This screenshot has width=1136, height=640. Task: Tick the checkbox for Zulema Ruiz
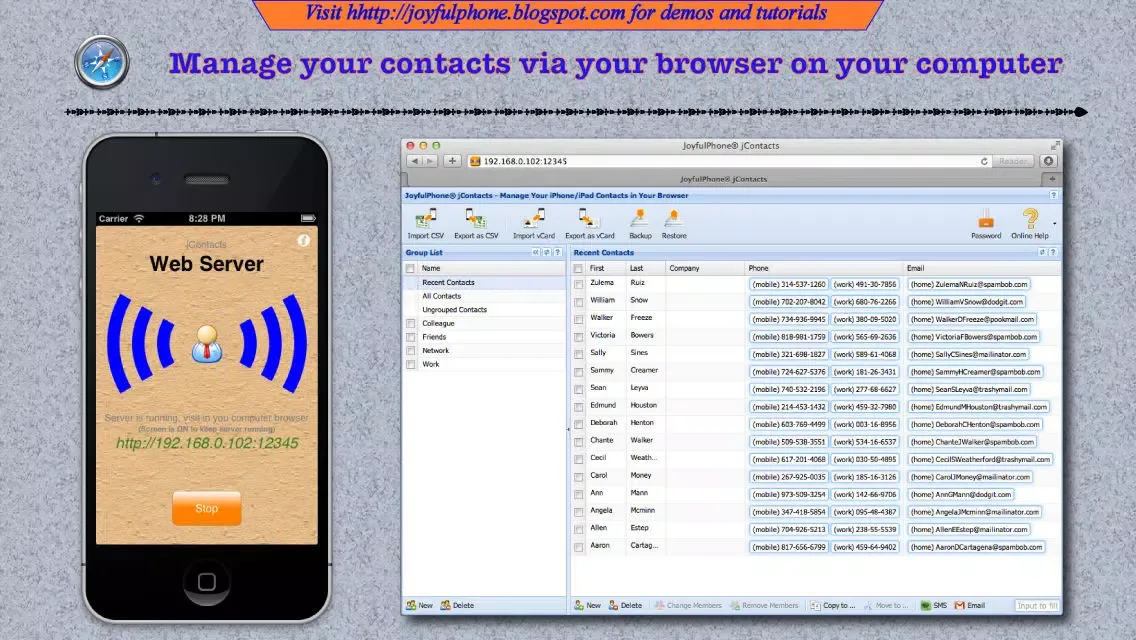[x=578, y=284]
